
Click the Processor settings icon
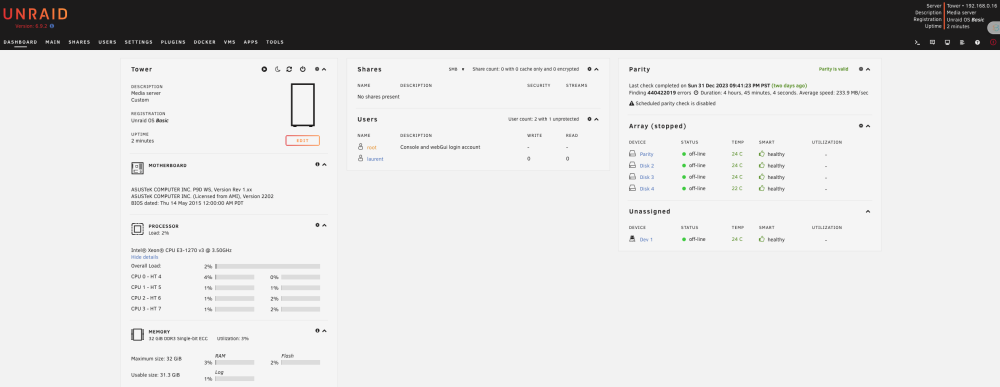317,225
